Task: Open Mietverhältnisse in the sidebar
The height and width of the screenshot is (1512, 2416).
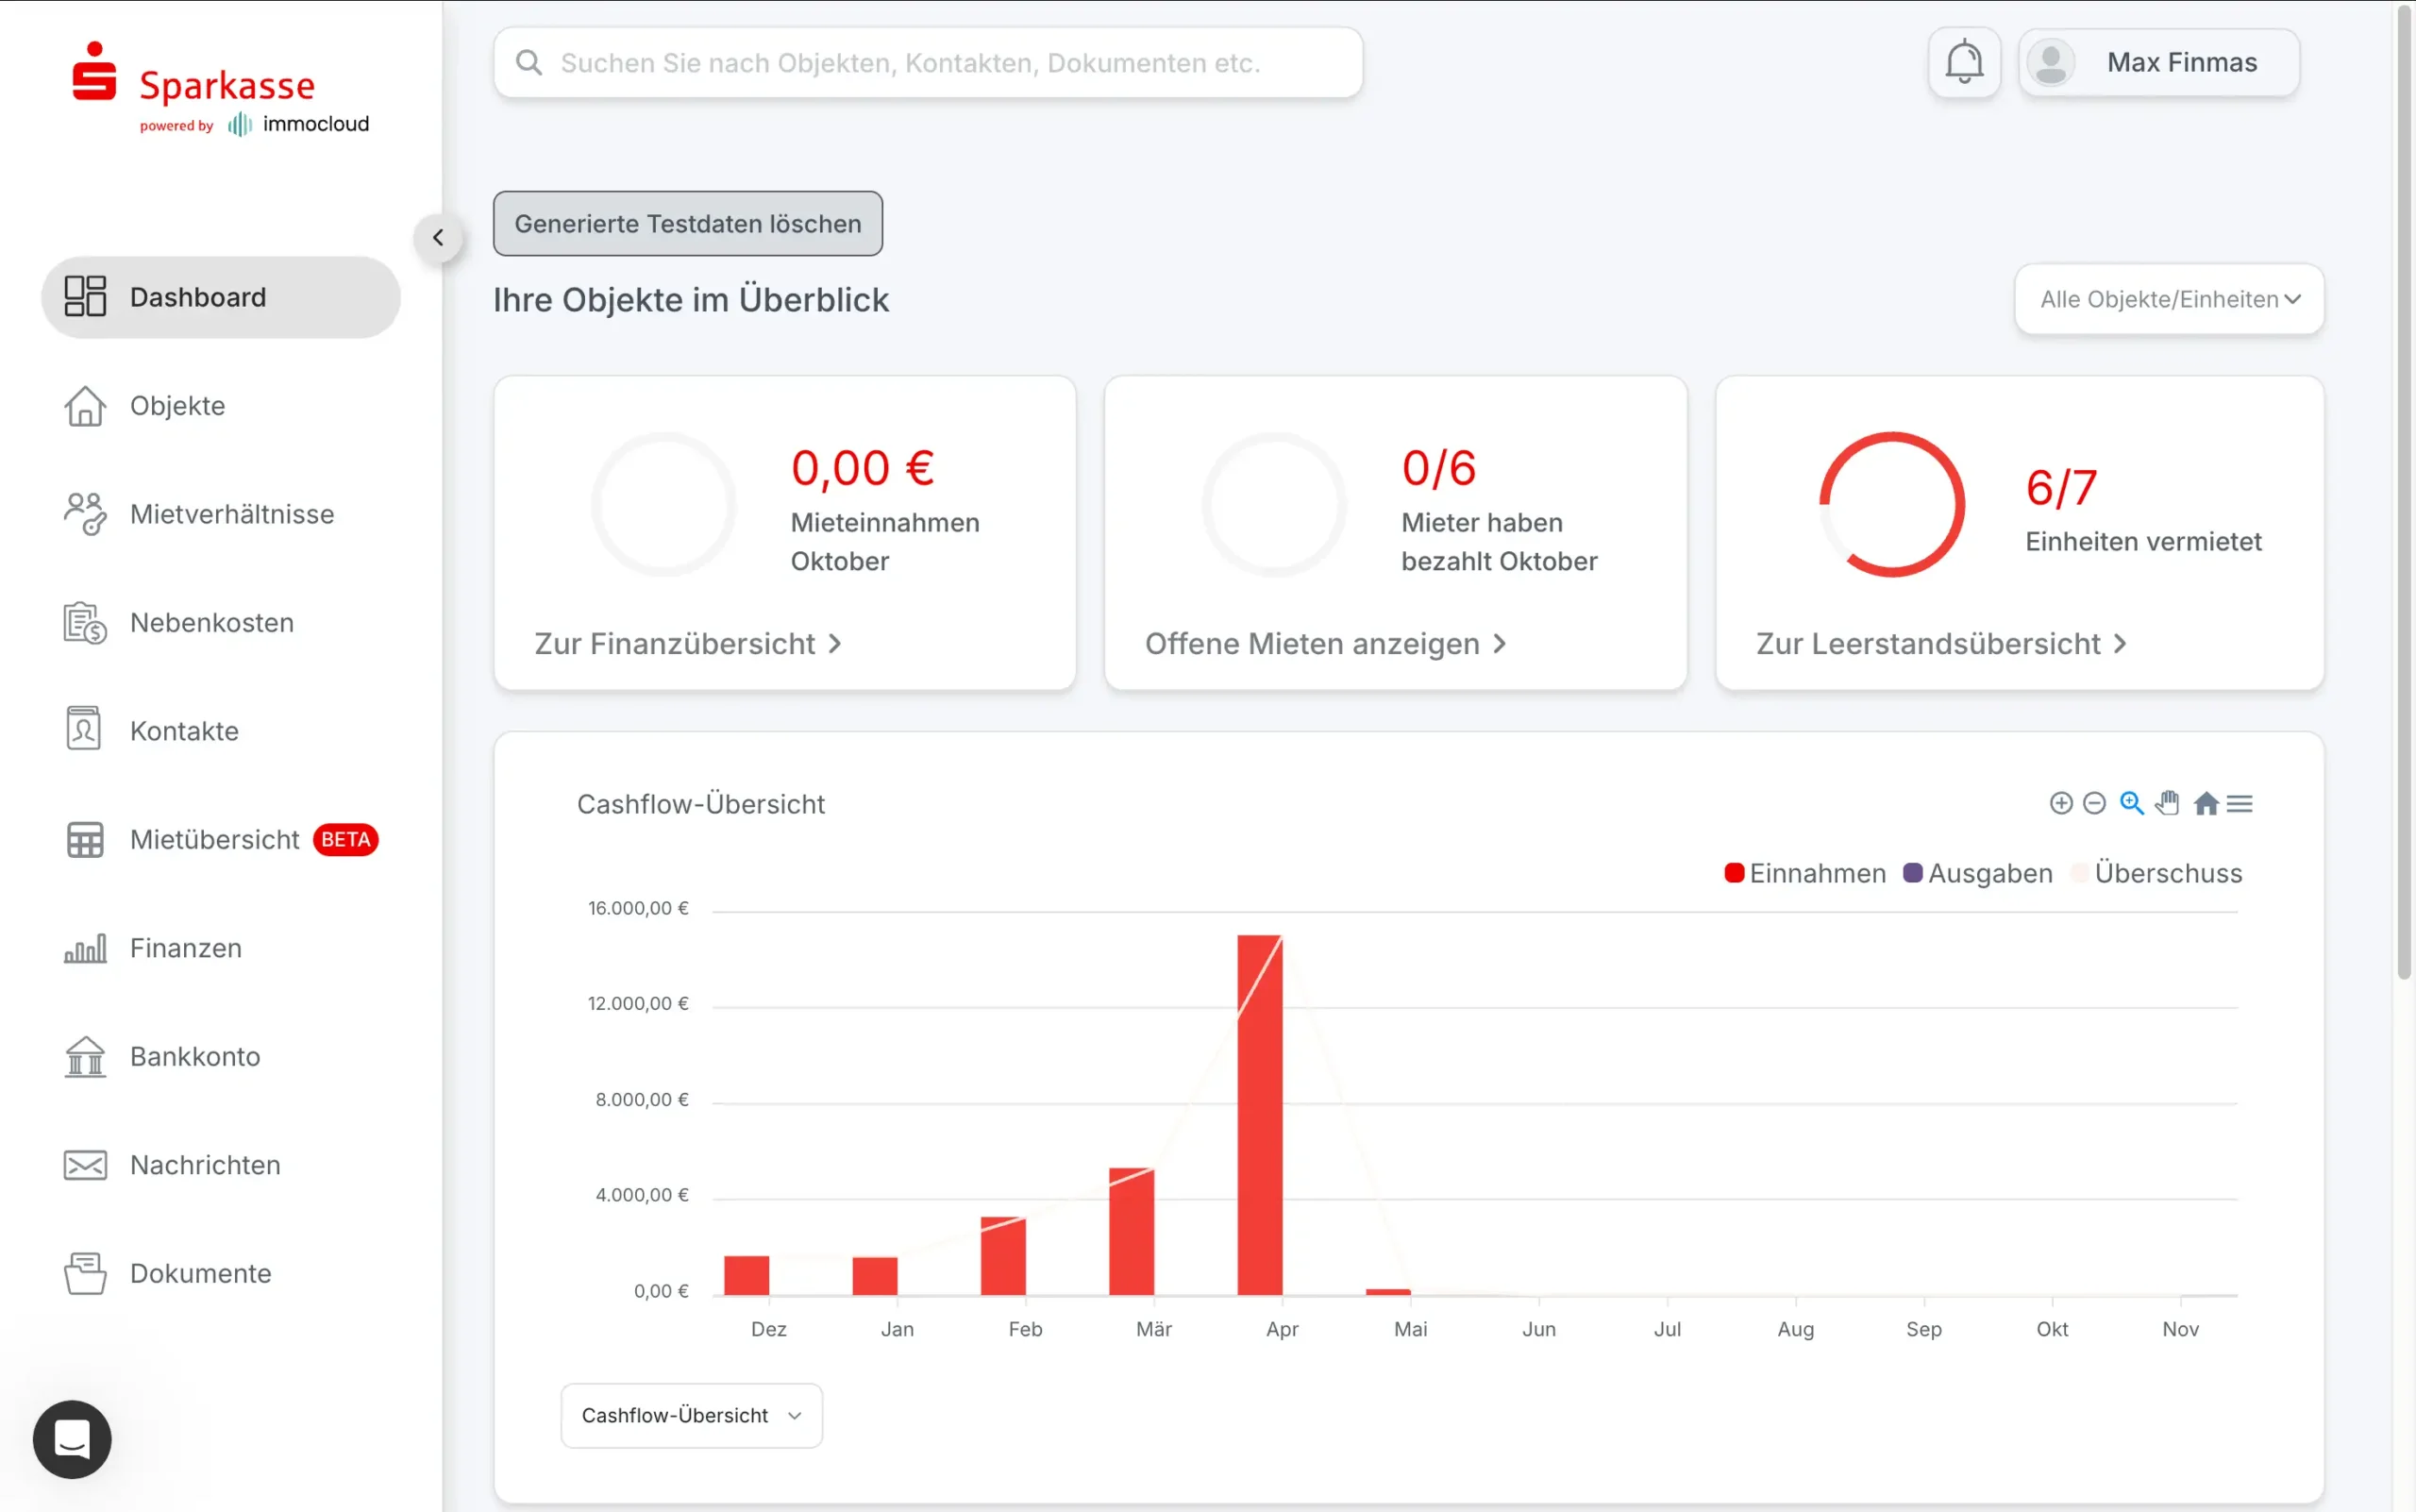Action: [231, 514]
